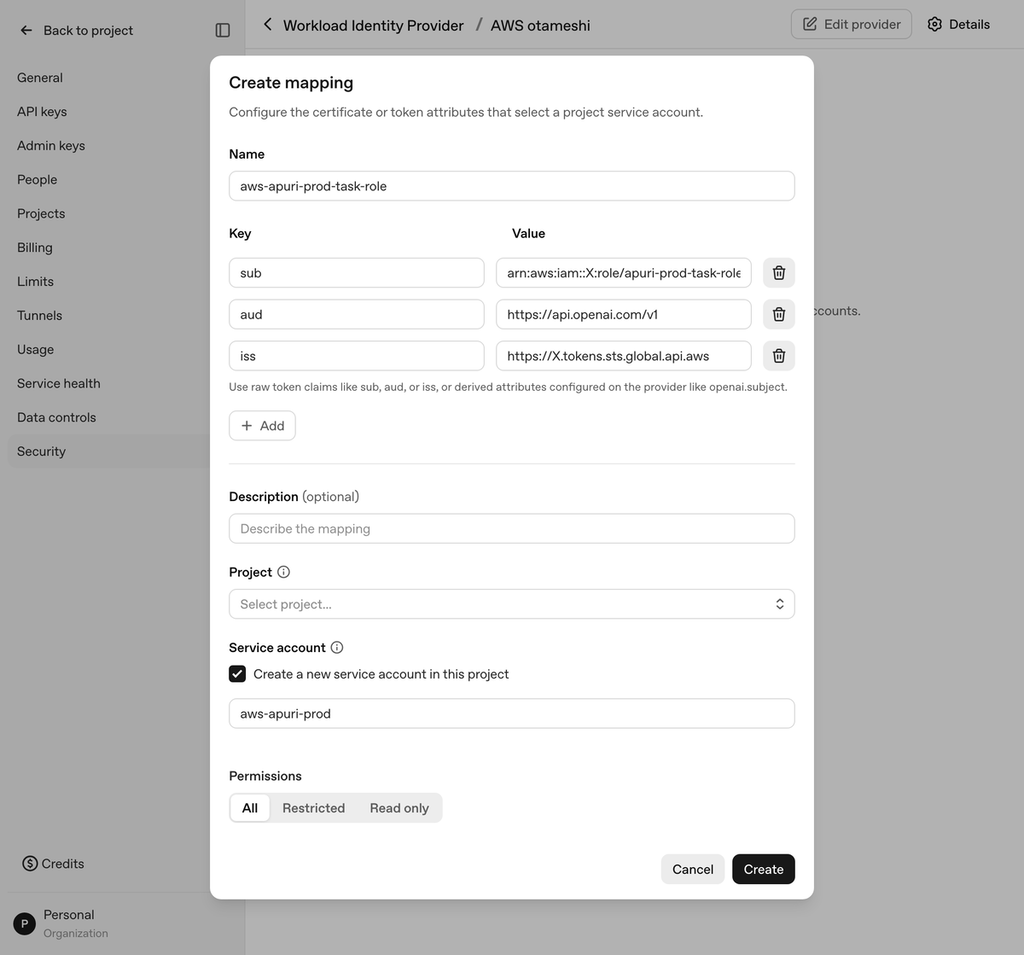Open Security in sidebar
This screenshot has height=955, width=1024.
tap(108, 451)
